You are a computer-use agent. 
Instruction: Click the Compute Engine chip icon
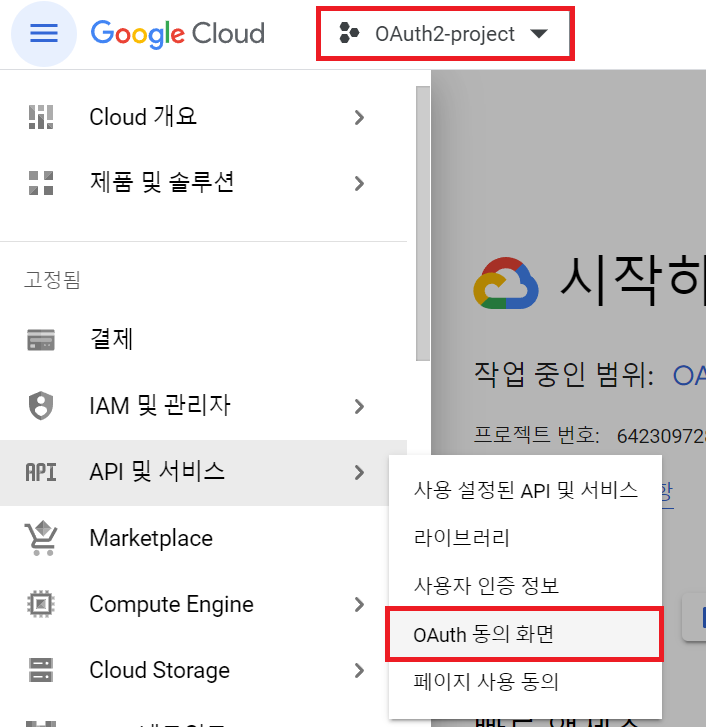41,604
